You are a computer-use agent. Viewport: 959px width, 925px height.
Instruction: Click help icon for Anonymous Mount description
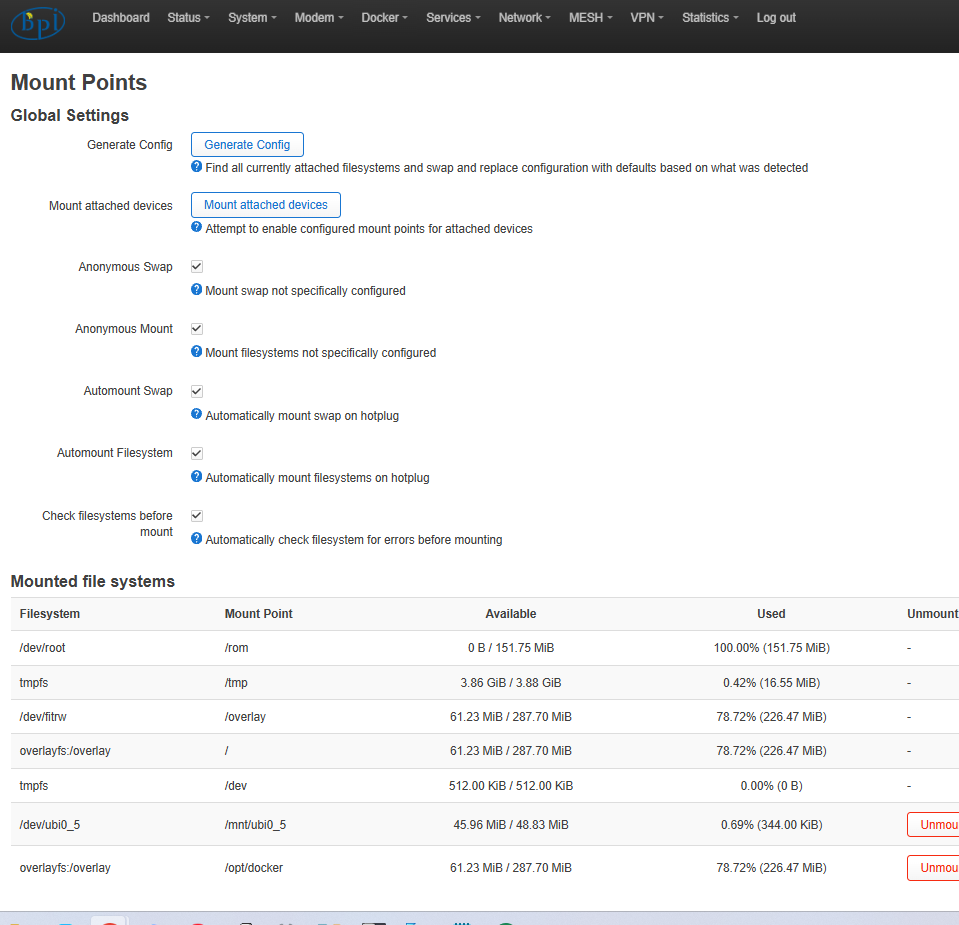(x=197, y=352)
